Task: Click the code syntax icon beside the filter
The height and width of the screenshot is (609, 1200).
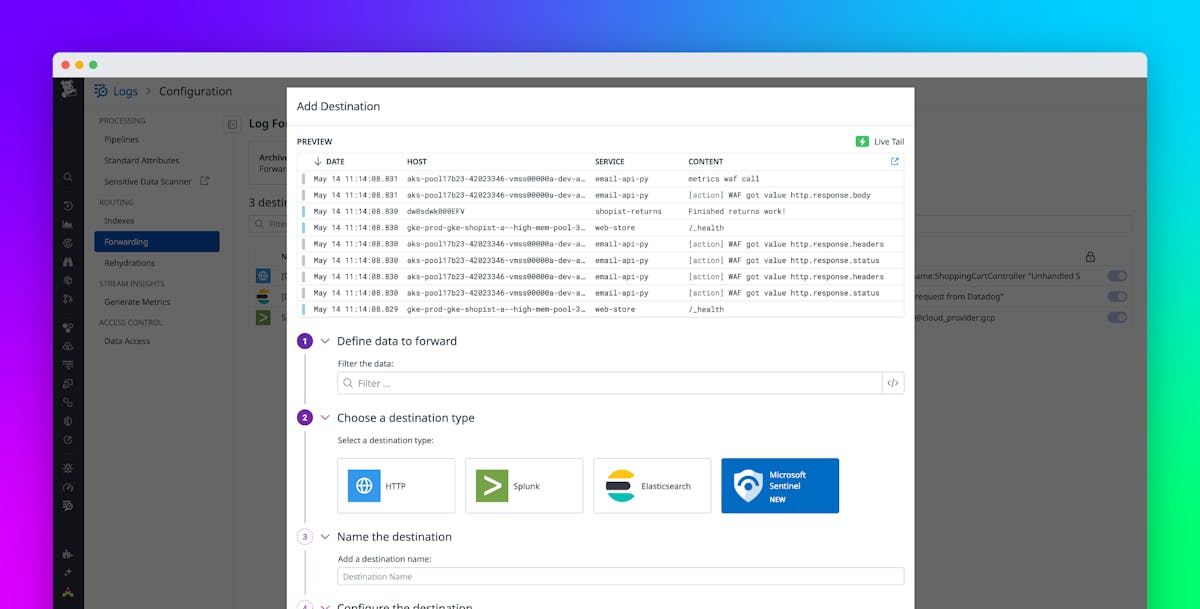Action: (x=893, y=383)
